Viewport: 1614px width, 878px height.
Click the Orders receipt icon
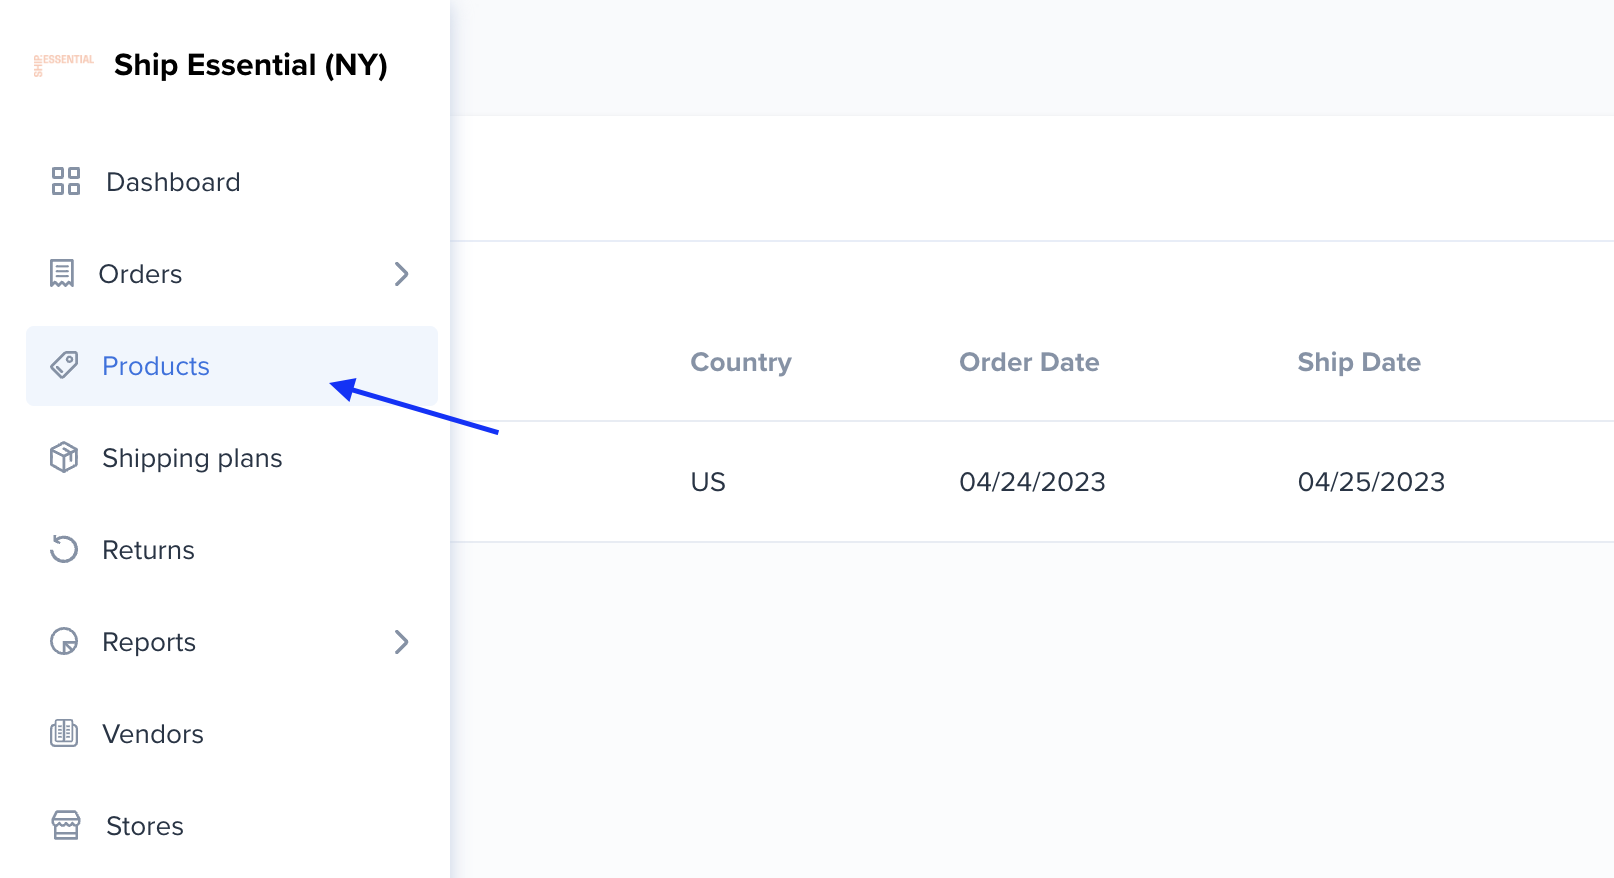tap(62, 273)
